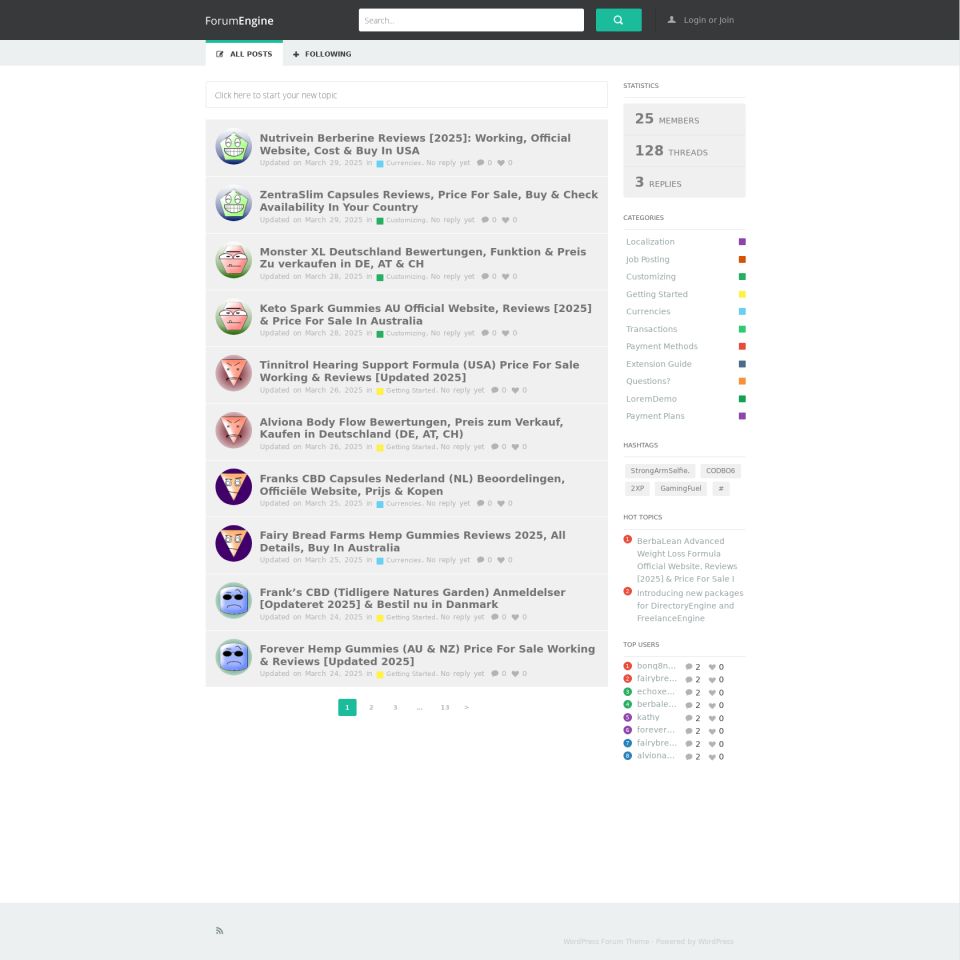Click heart icon on ZentraSlim Capsules post
Image resolution: width=960 pixels, height=960 pixels.
point(506,220)
